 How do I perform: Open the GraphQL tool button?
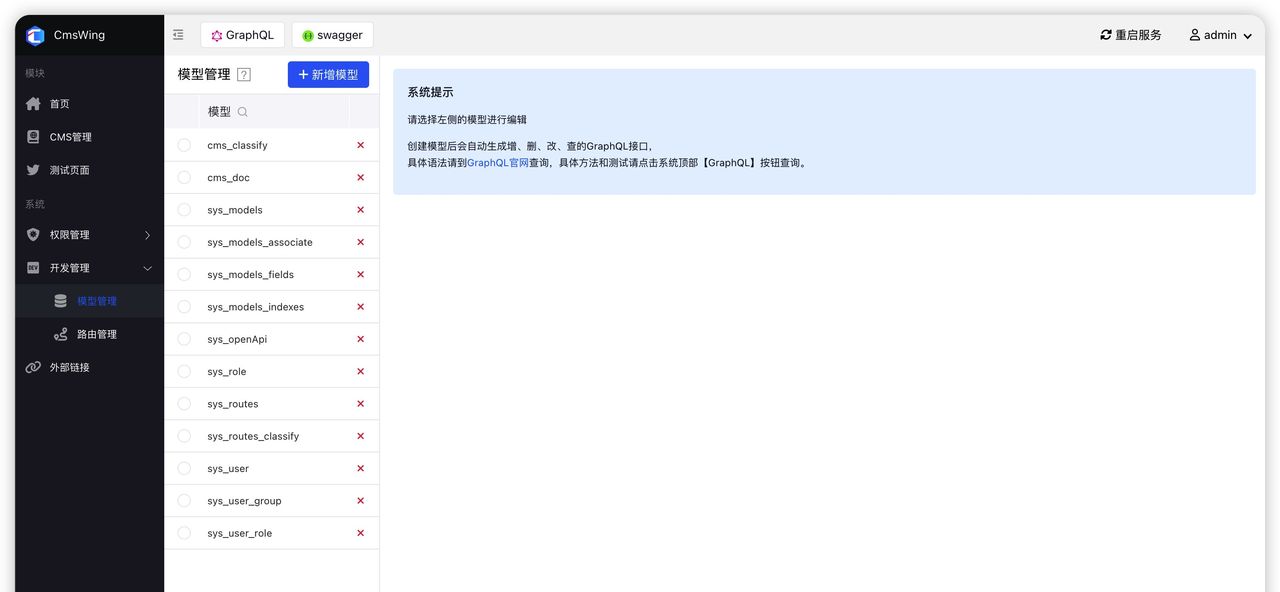tap(242, 35)
